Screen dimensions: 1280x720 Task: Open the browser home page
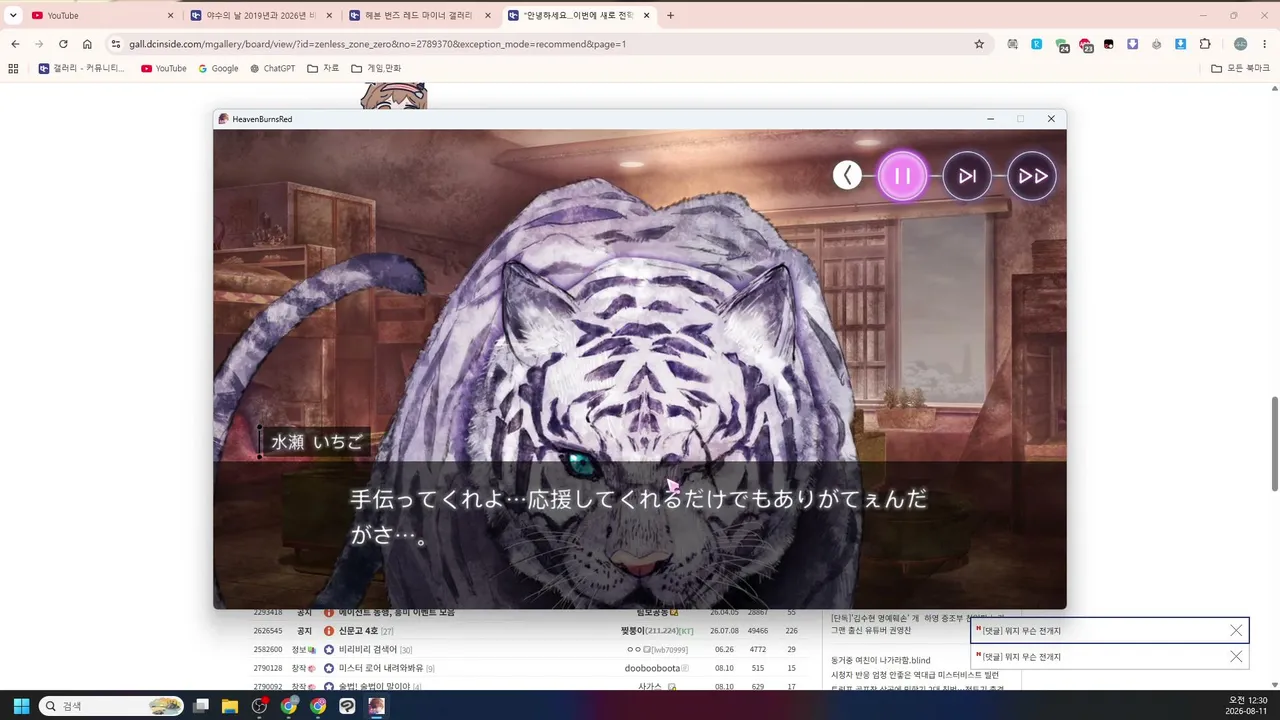coord(87,44)
